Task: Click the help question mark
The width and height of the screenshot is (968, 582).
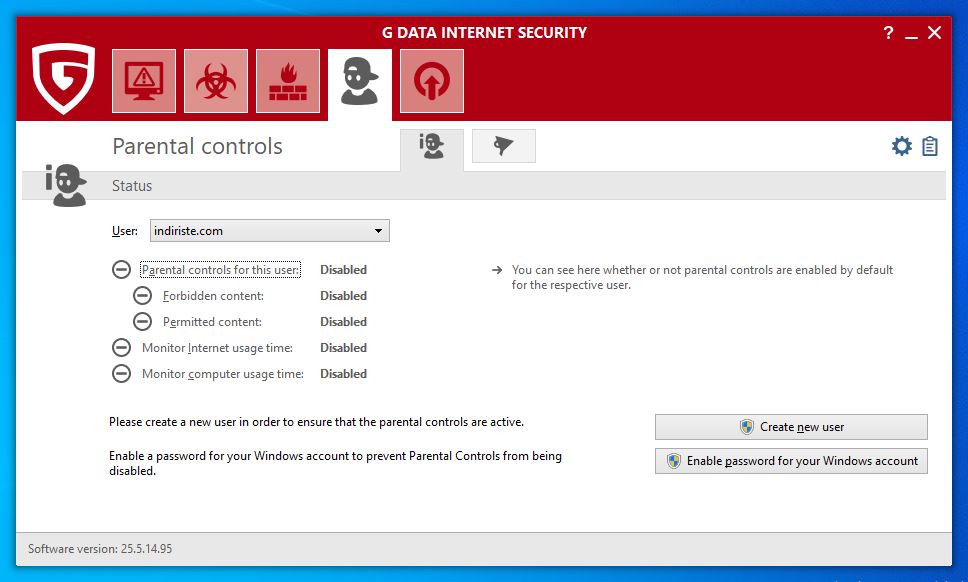Action: tap(888, 33)
